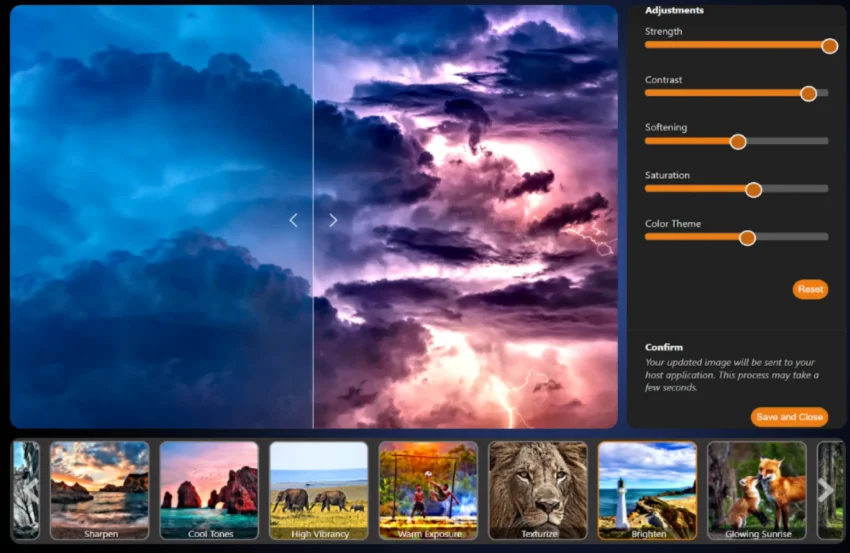Image resolution: width=850 pixels, height=553 pixels.
Task: Go back in the preset strip with the left chevron
Action: pyautogui.click(x=30, y=490)
